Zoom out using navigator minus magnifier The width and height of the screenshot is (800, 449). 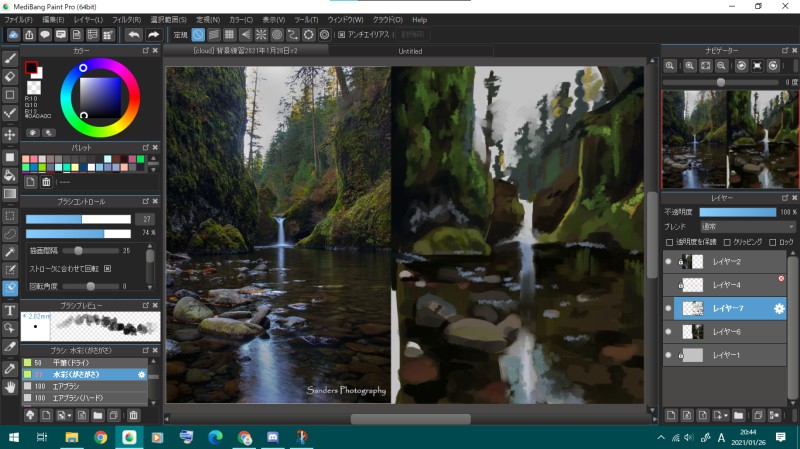tap(721, 66)
